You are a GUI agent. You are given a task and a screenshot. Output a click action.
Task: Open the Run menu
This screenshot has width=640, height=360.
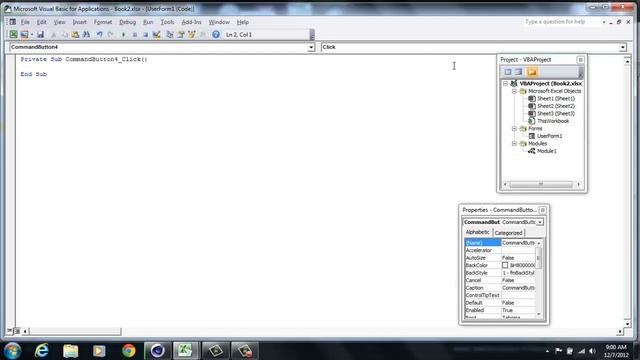coord(148,22)
